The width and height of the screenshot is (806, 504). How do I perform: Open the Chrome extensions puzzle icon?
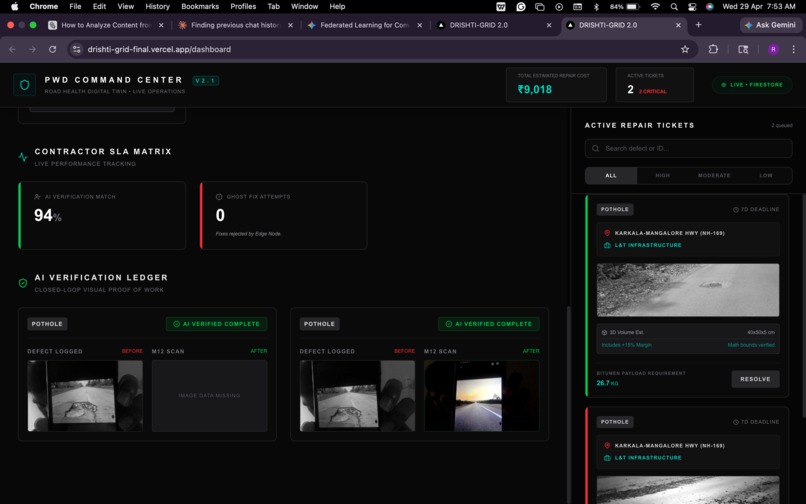tap(713, 49)
